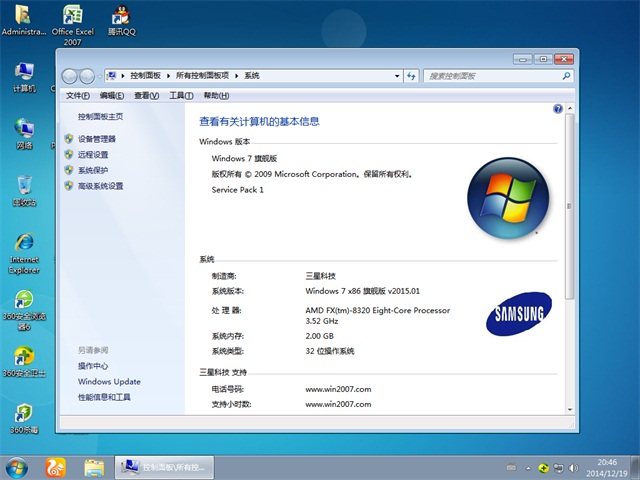Open the Internet Explorer desktop icon

click(24, 252)
